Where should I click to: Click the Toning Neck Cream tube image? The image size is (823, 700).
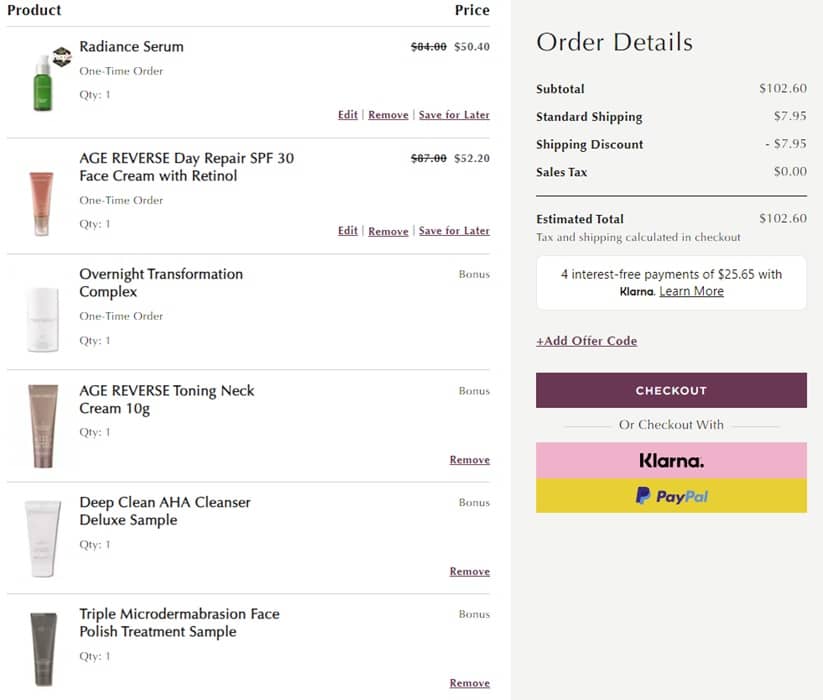42,425
